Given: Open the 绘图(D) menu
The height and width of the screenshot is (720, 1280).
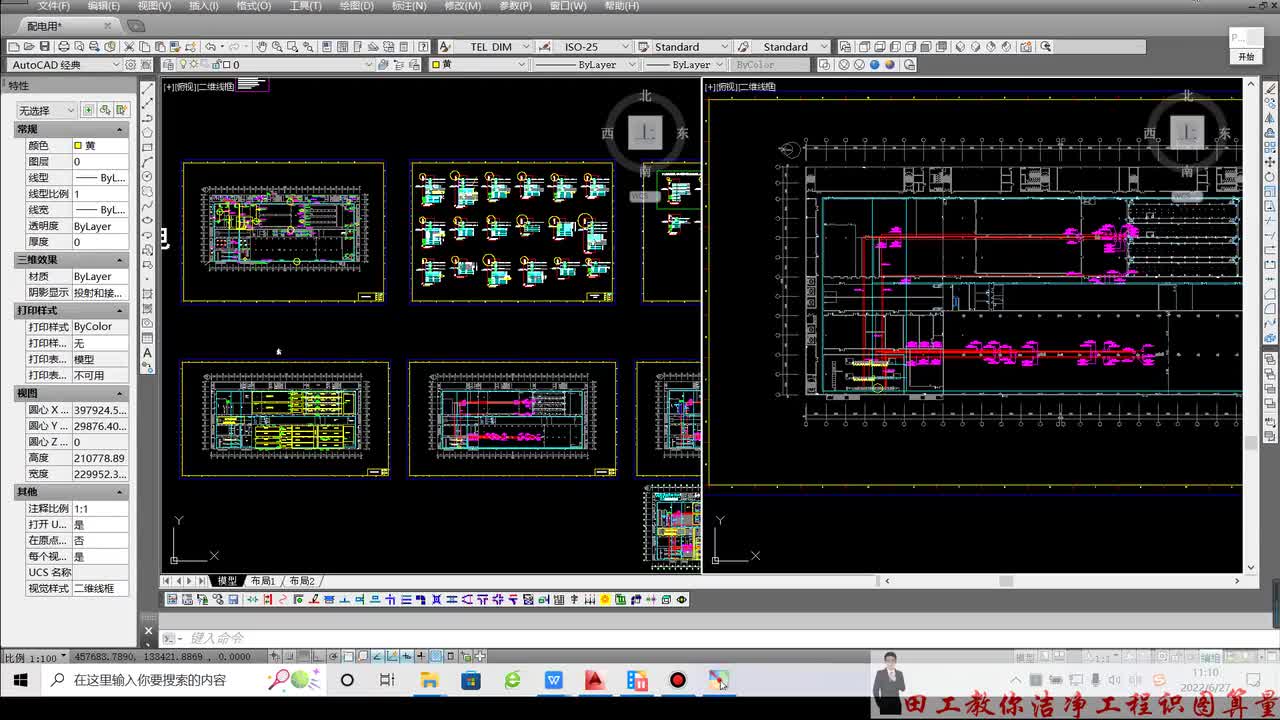Looking at the screenshot, I should click(356, 6).
